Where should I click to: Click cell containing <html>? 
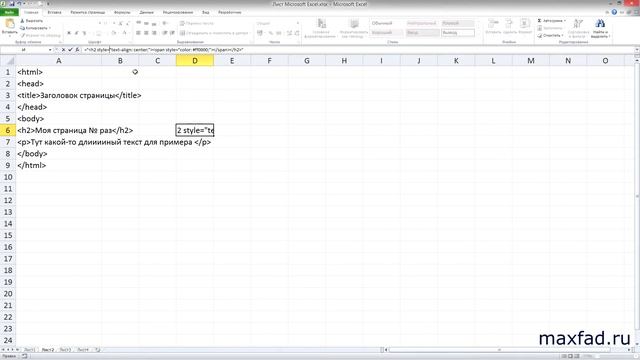(x=58, y=72)
